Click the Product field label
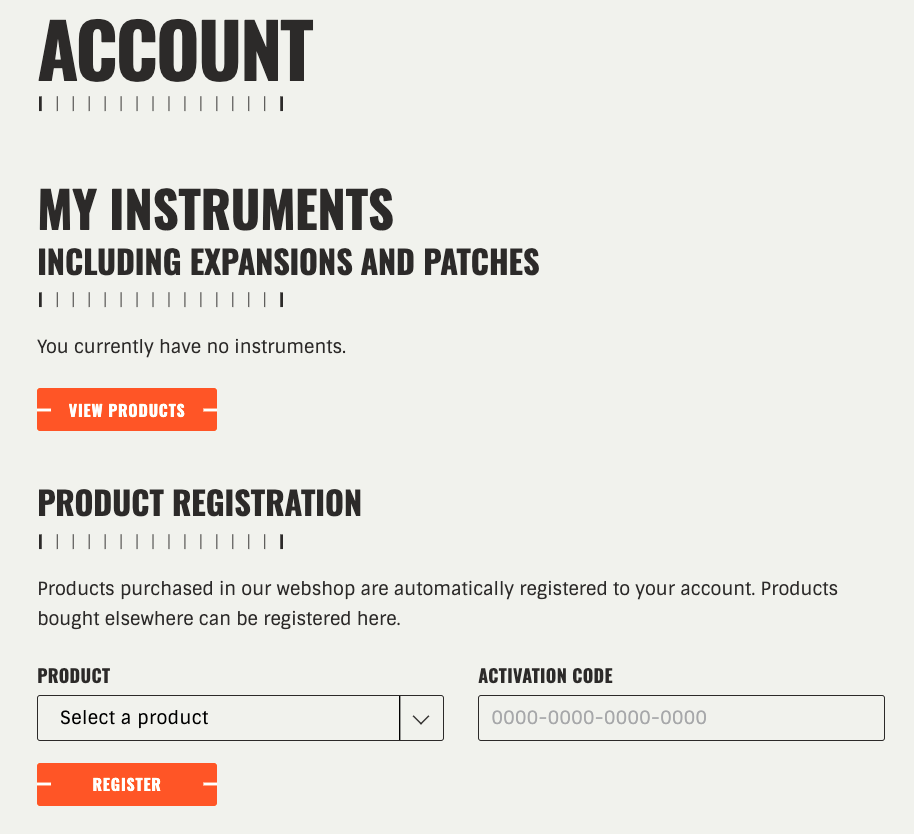 pyautogui.click(x=74, y=676)
